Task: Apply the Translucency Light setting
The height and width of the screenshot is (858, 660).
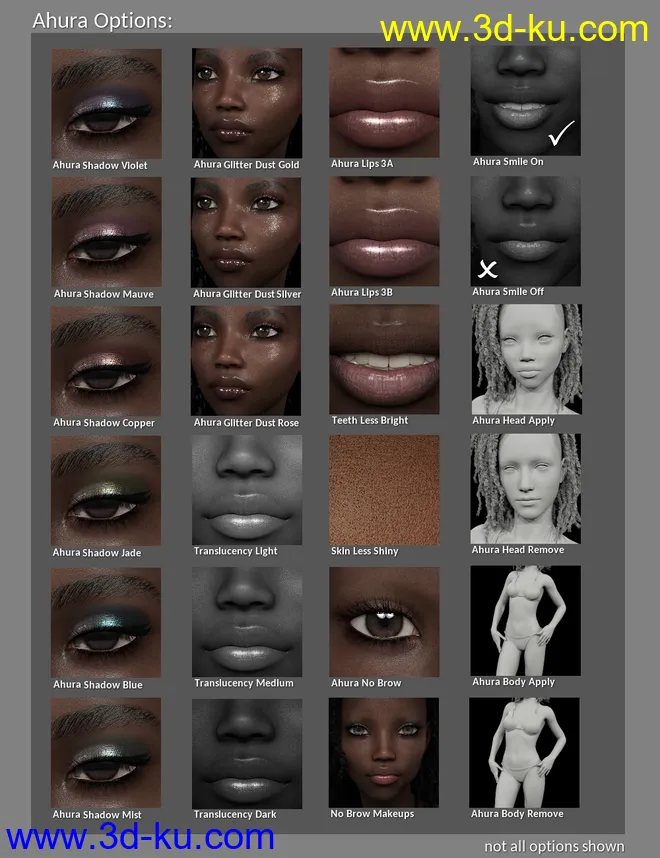Action: (246, 490)
